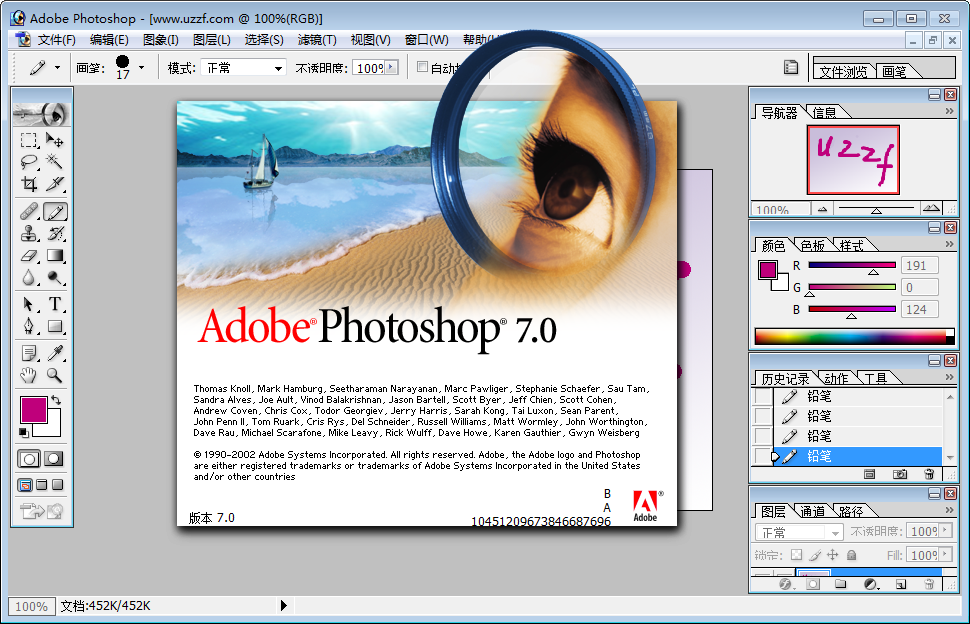Select the Pencil tool in toolbox
The height and width of the screenshot is (624, 970).
point(55,212)
